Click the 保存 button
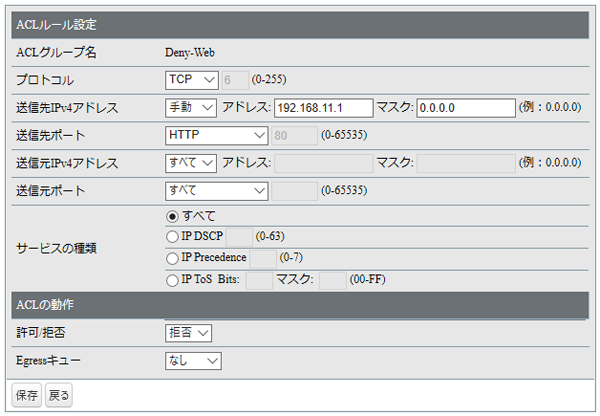 click(27, 395)
